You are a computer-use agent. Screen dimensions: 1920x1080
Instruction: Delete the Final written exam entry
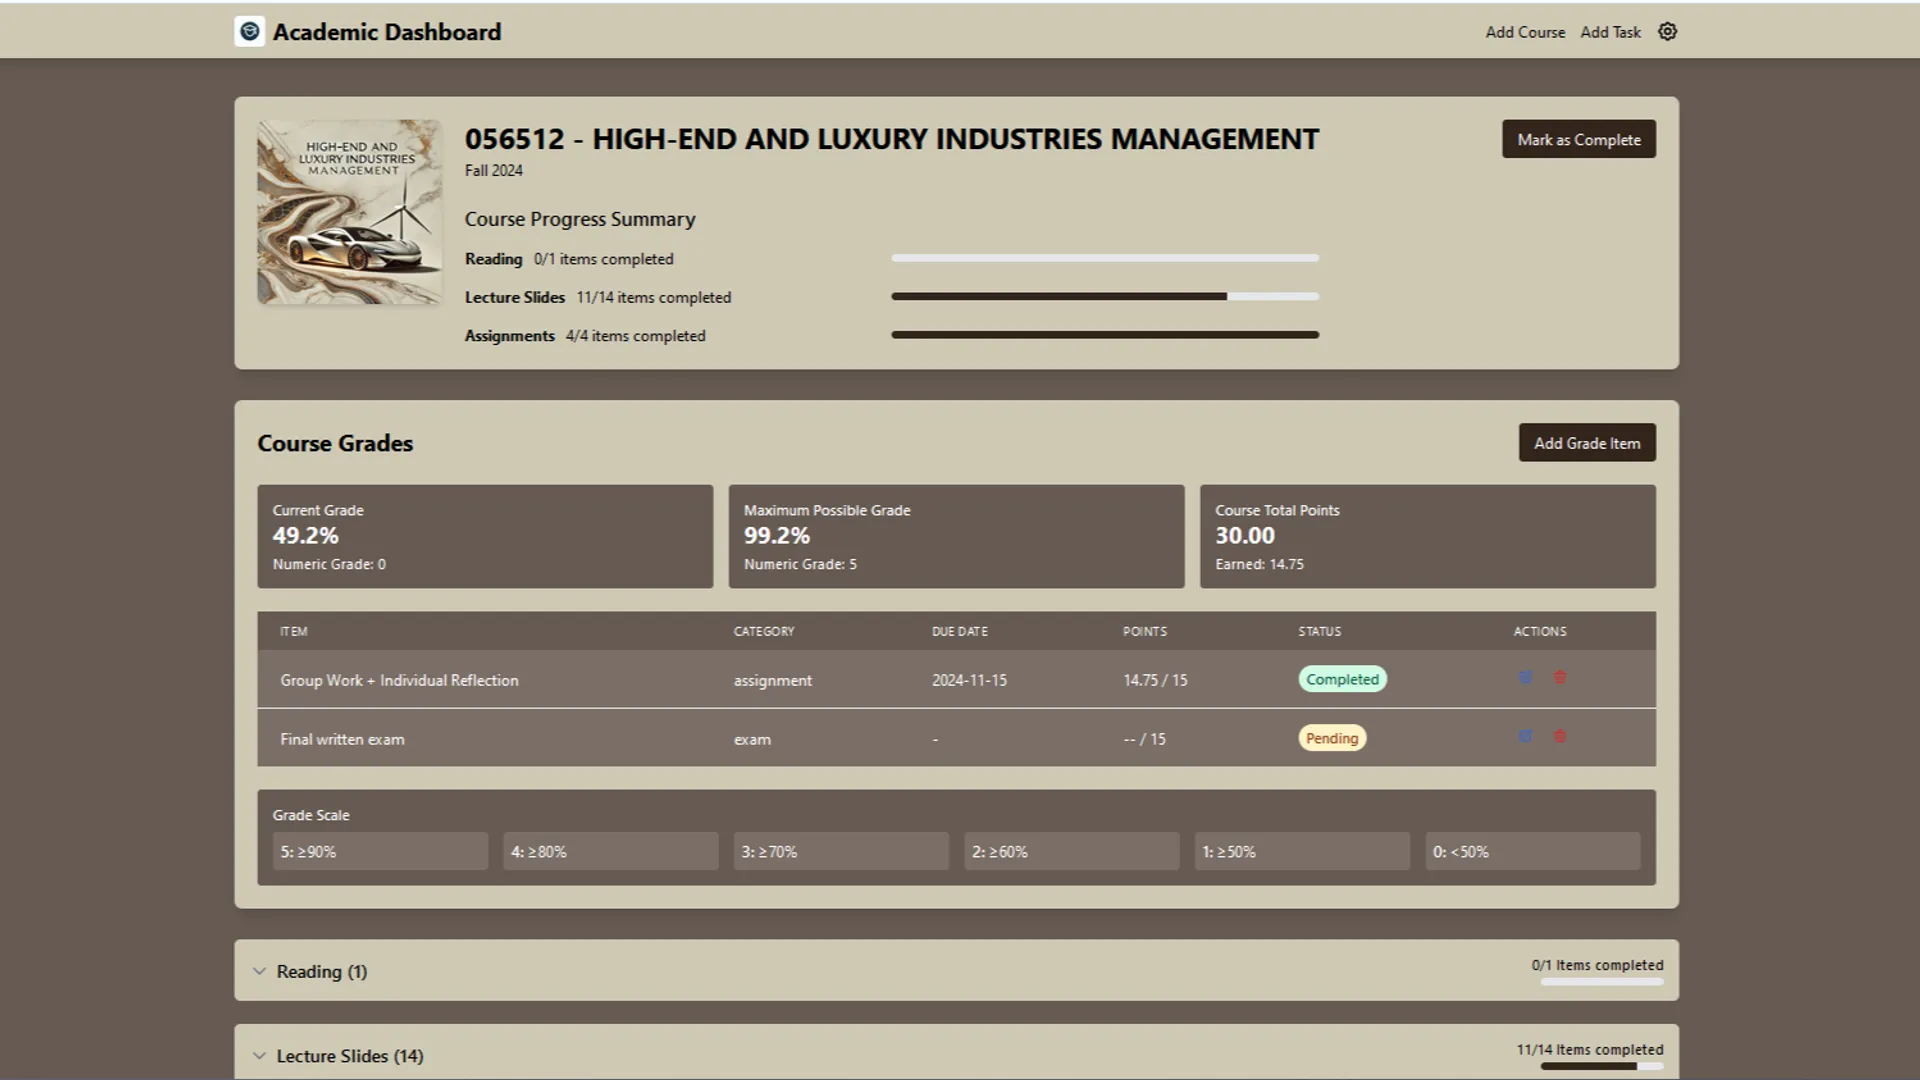pos(1560,737)
